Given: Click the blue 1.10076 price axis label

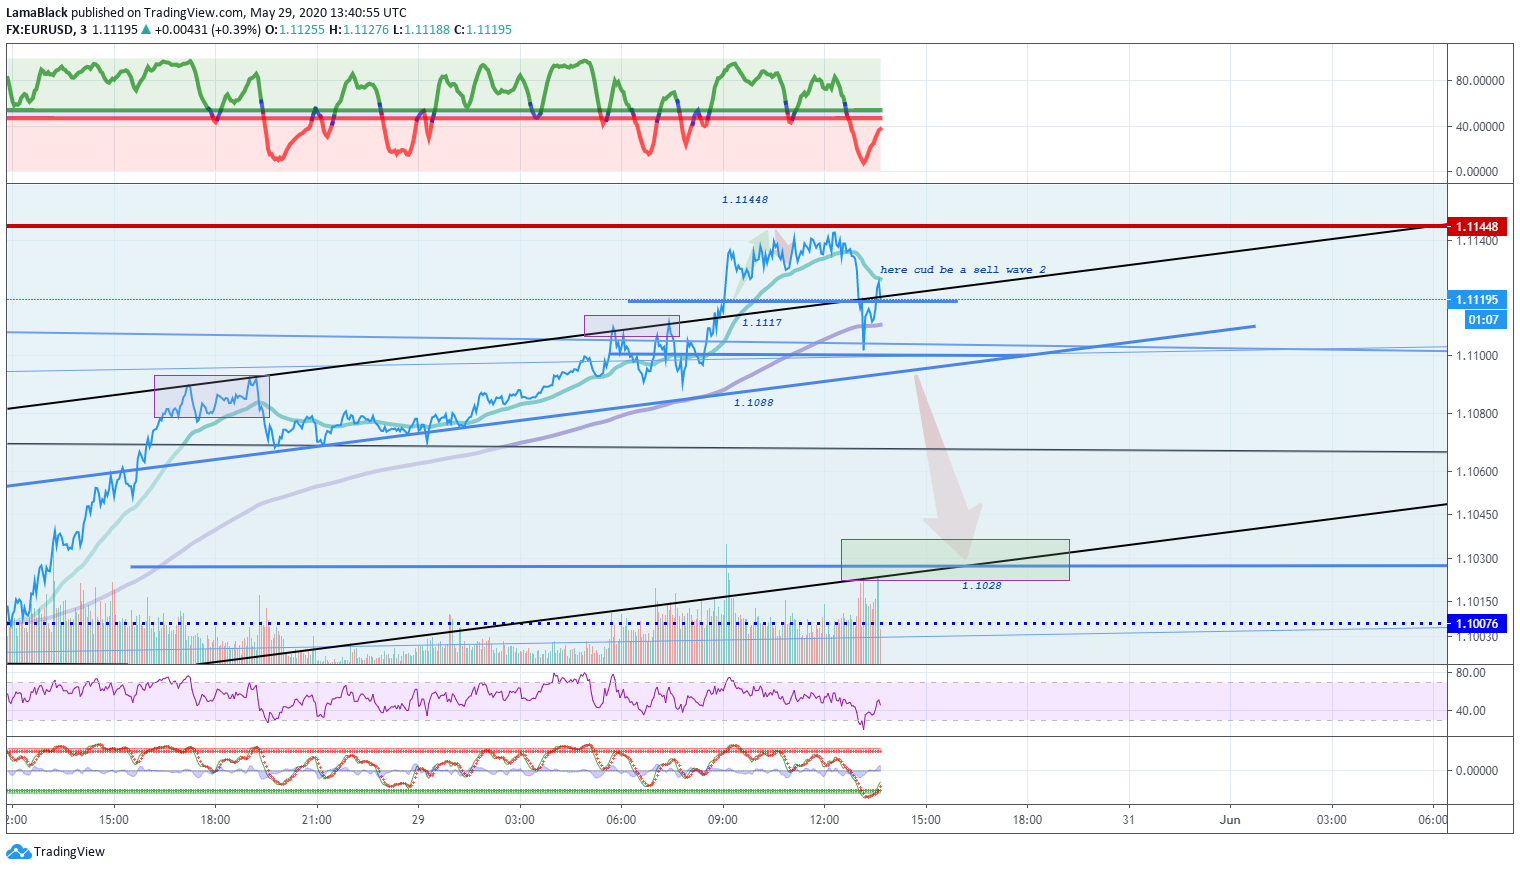Looking at the screenshot, I should (x=1477, y=624).
